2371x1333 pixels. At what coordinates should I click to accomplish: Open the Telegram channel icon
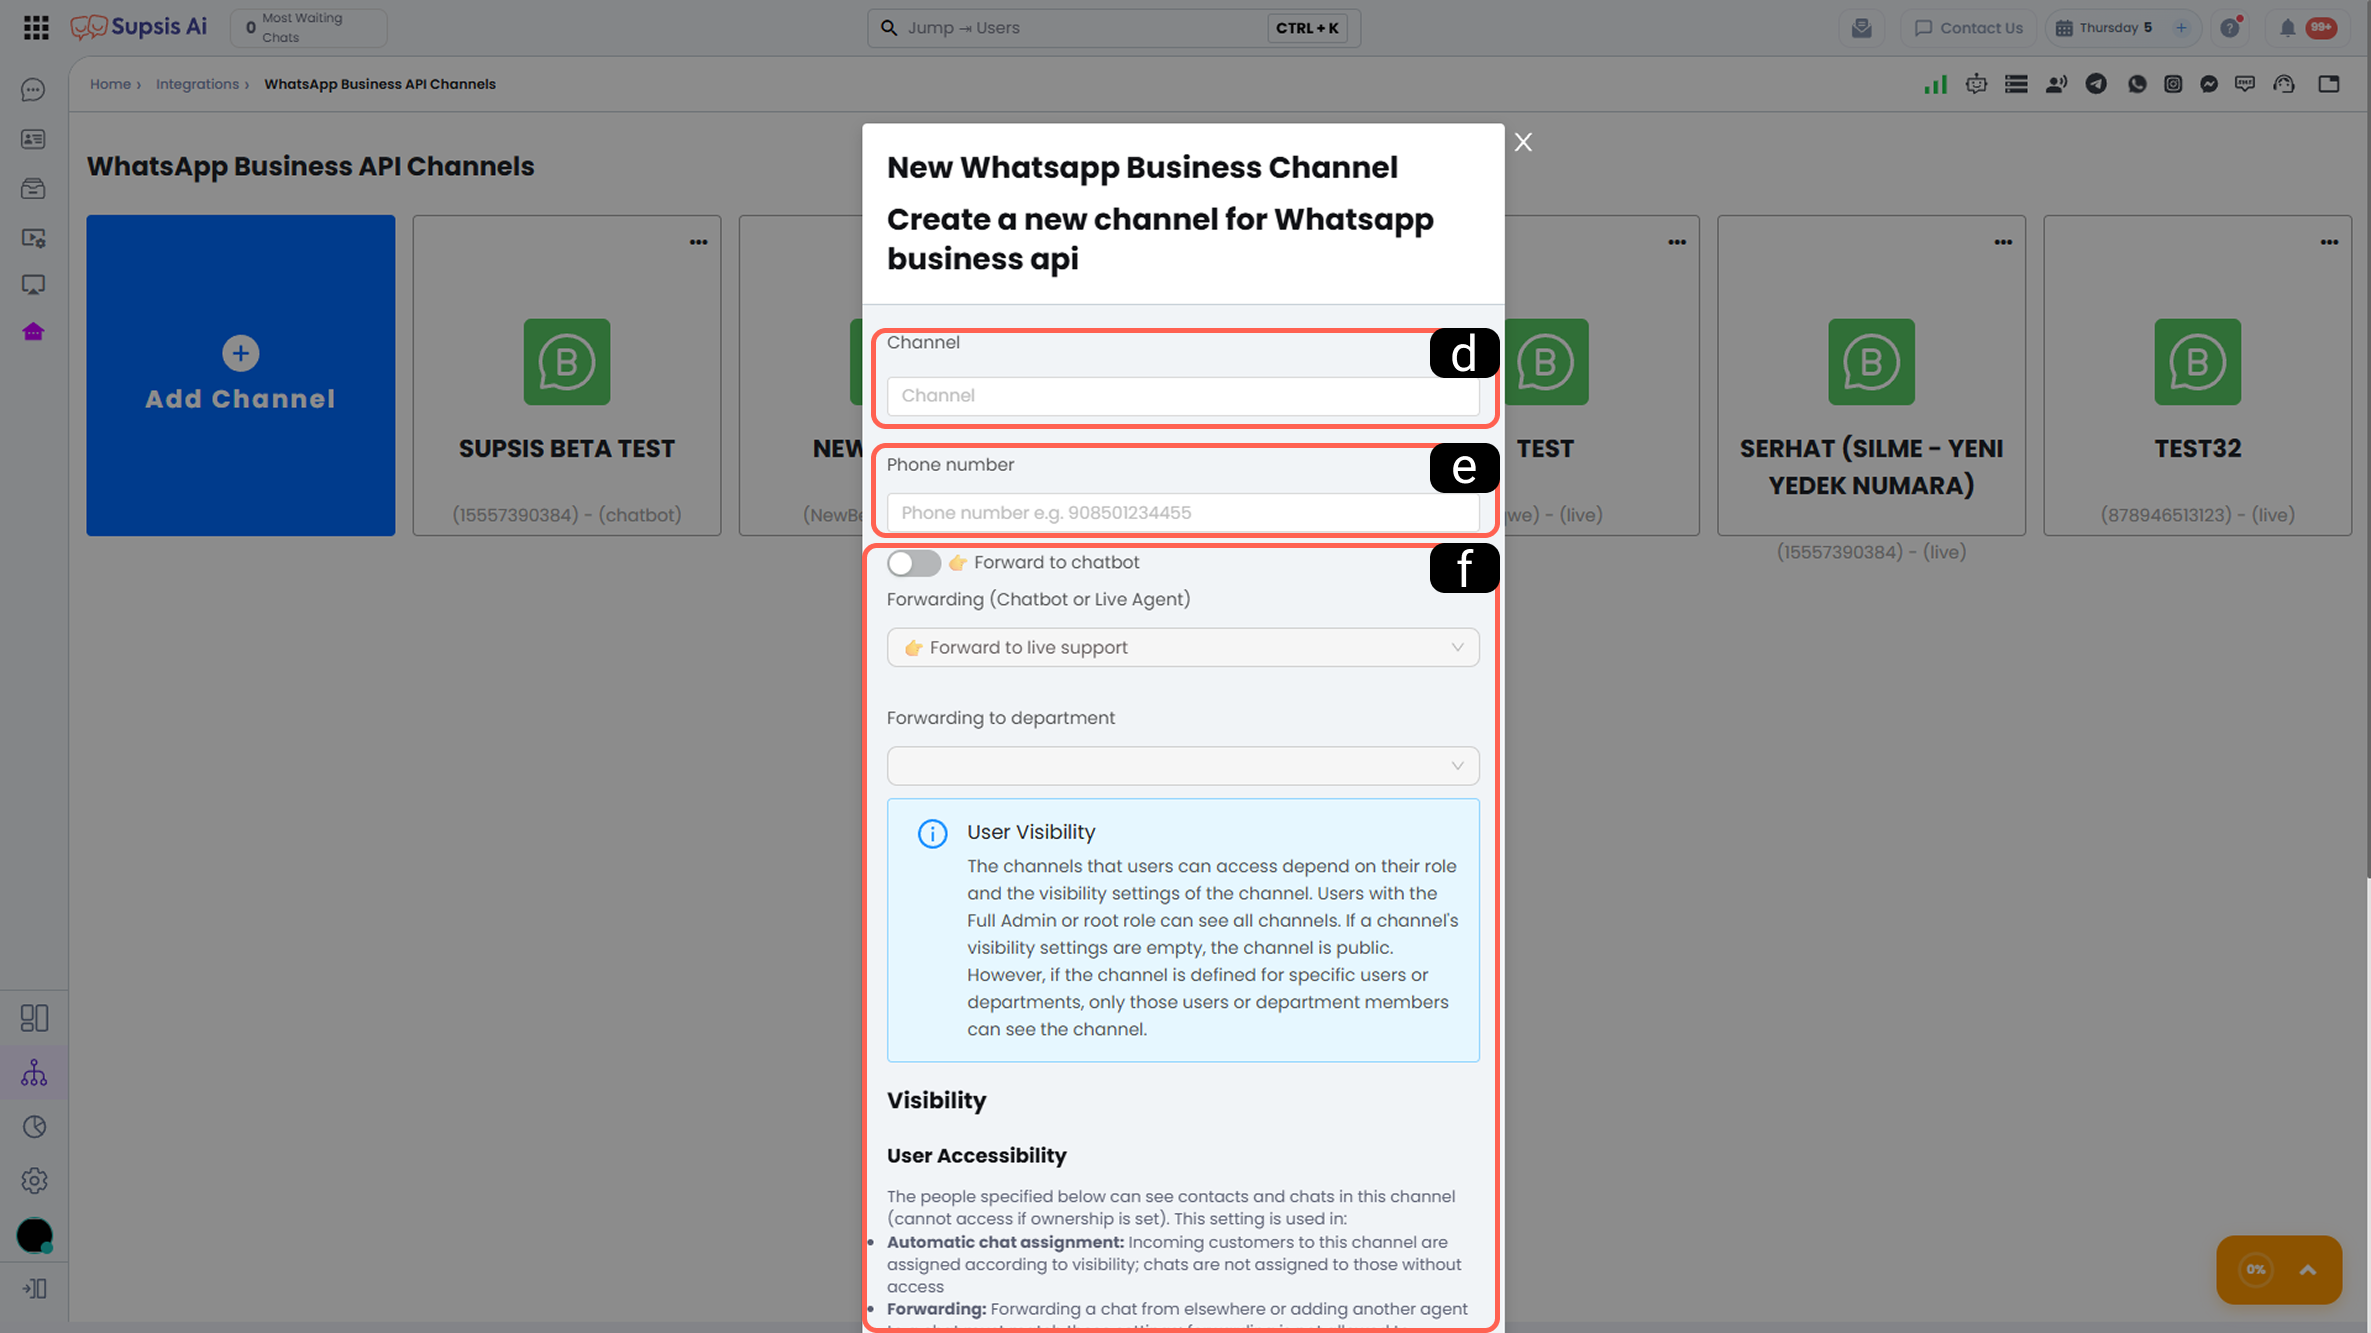[2096, 84]
